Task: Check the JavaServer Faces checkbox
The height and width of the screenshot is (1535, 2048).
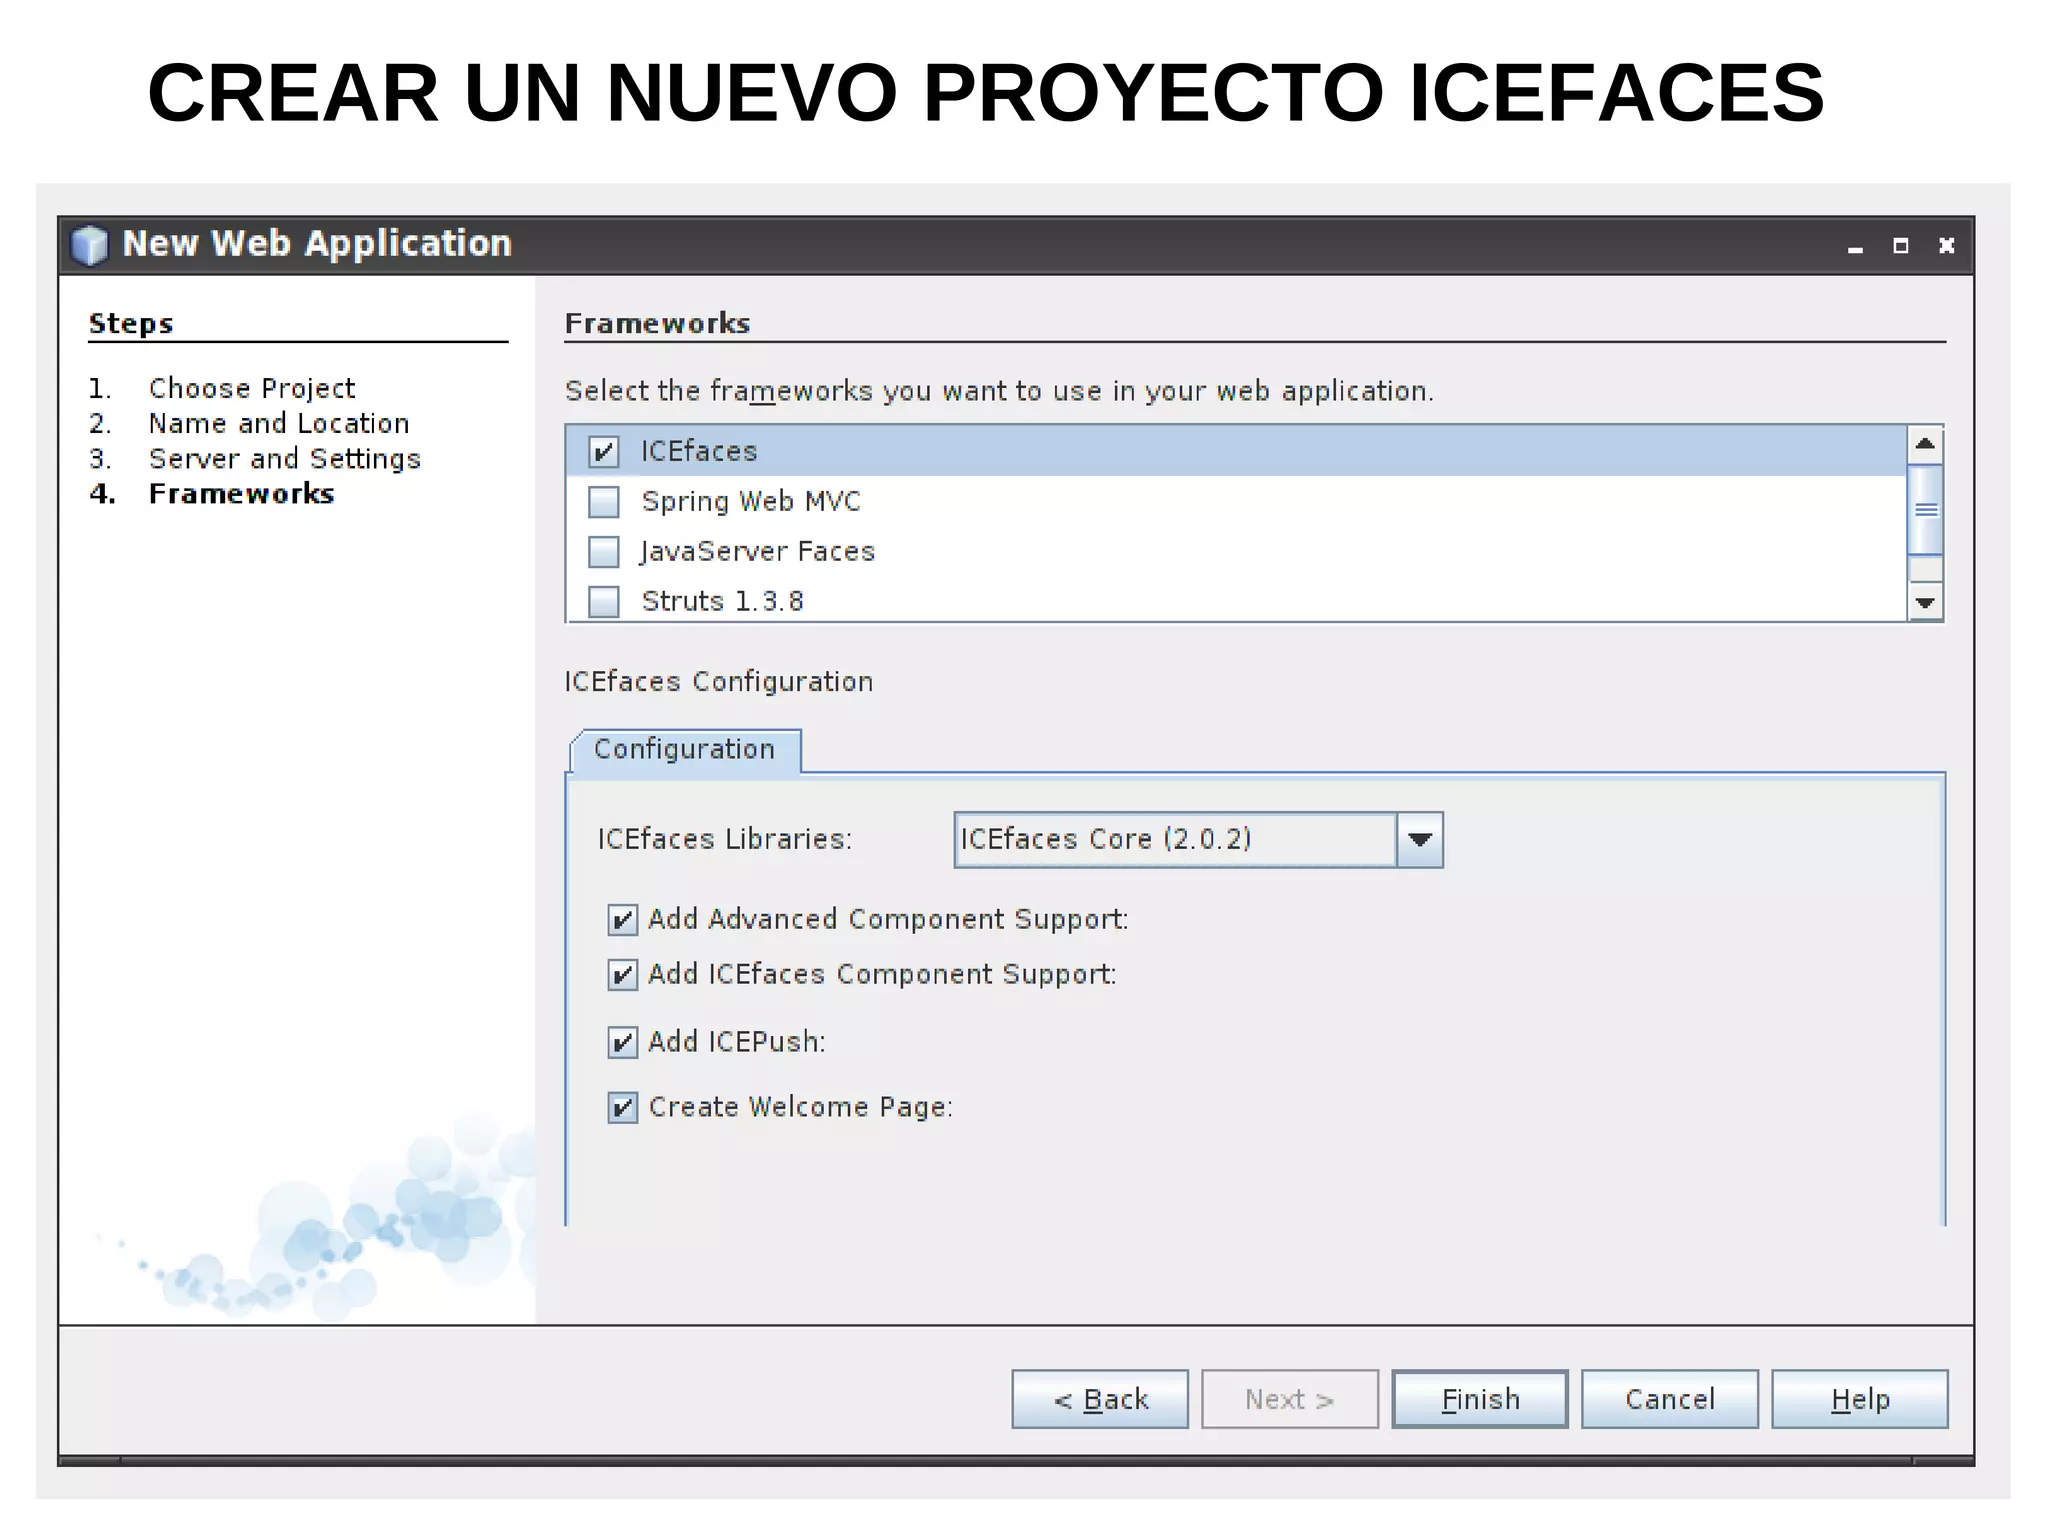Action: click(603, 552)
